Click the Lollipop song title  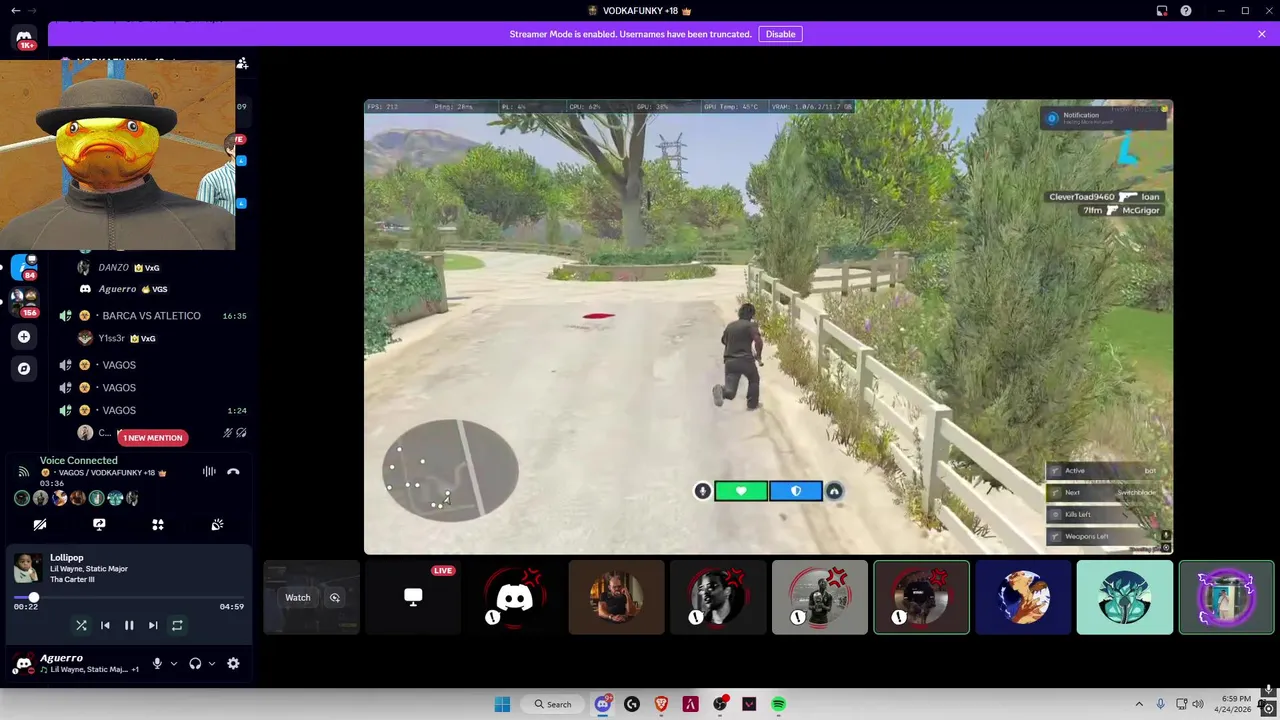pos(67,558)
